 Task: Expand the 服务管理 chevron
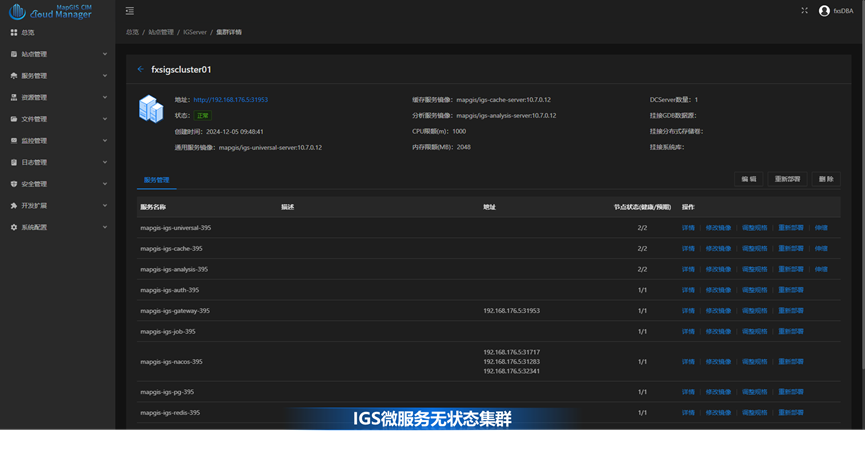pyautogui.click(x=105, y=76)
